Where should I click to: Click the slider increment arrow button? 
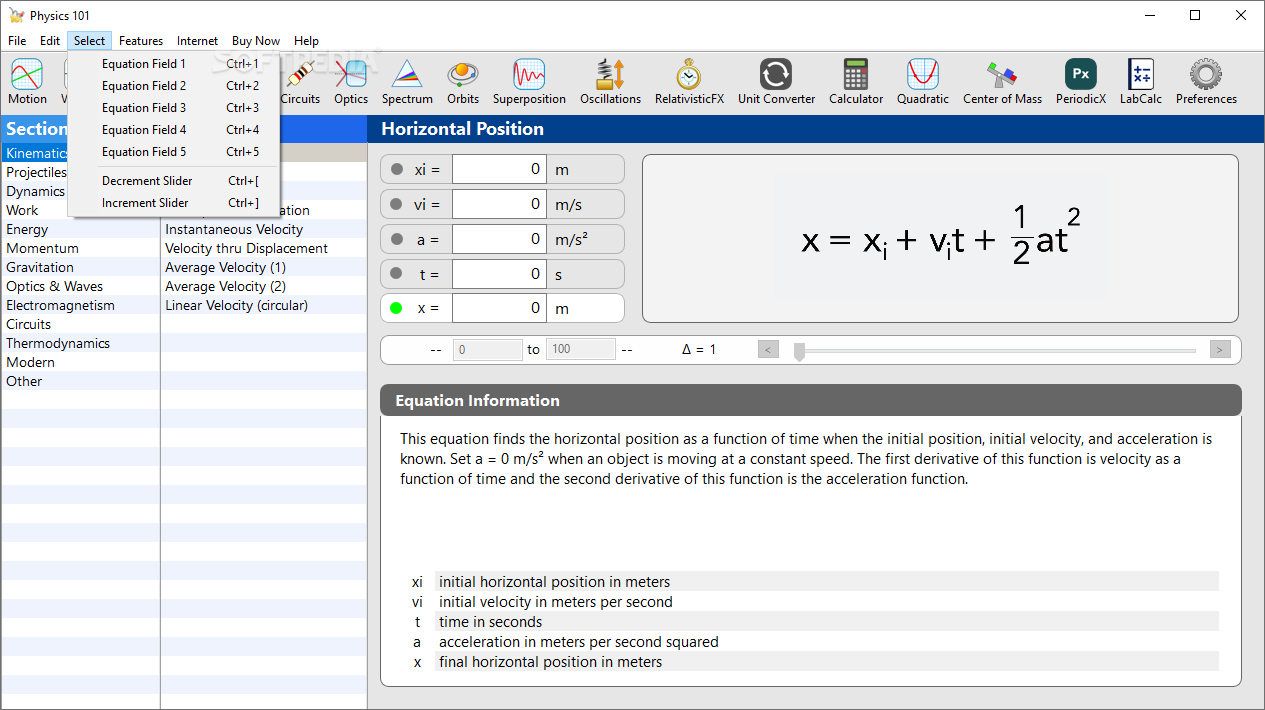tap(1220, 349)
